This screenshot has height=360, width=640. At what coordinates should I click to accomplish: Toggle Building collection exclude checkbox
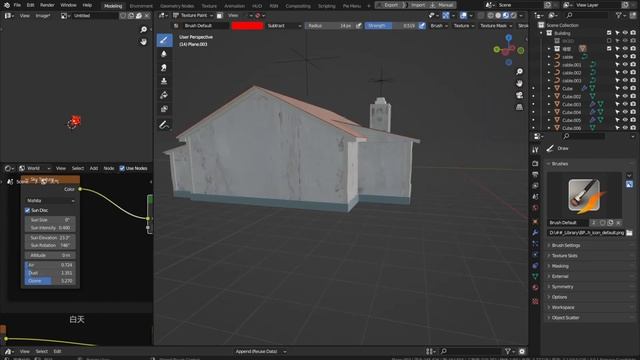coord(609,33)
